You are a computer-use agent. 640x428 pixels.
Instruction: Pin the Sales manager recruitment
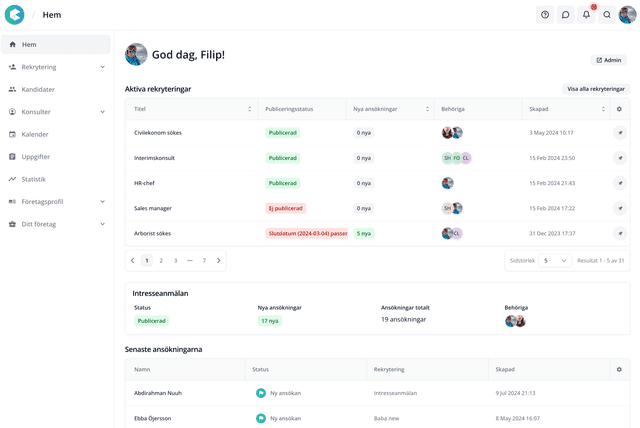pos(619,208)
